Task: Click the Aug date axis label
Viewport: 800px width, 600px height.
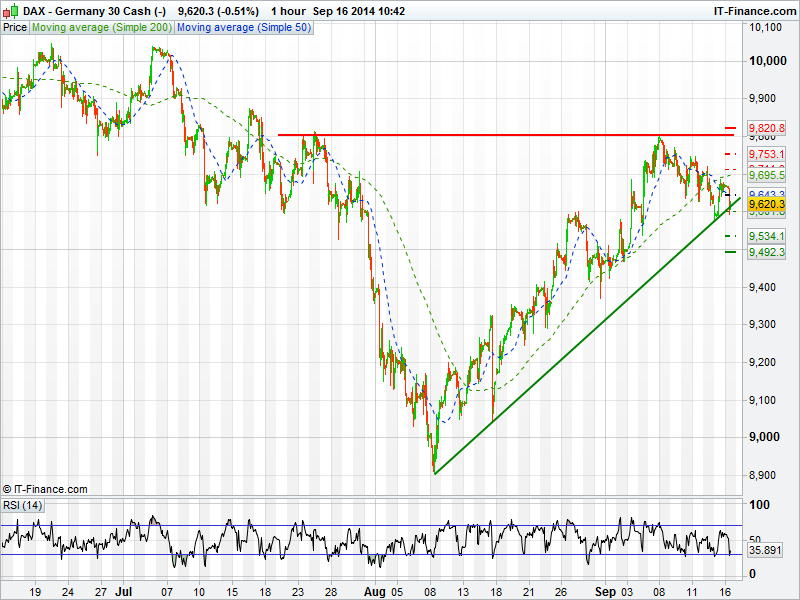Action: [374, 591]
